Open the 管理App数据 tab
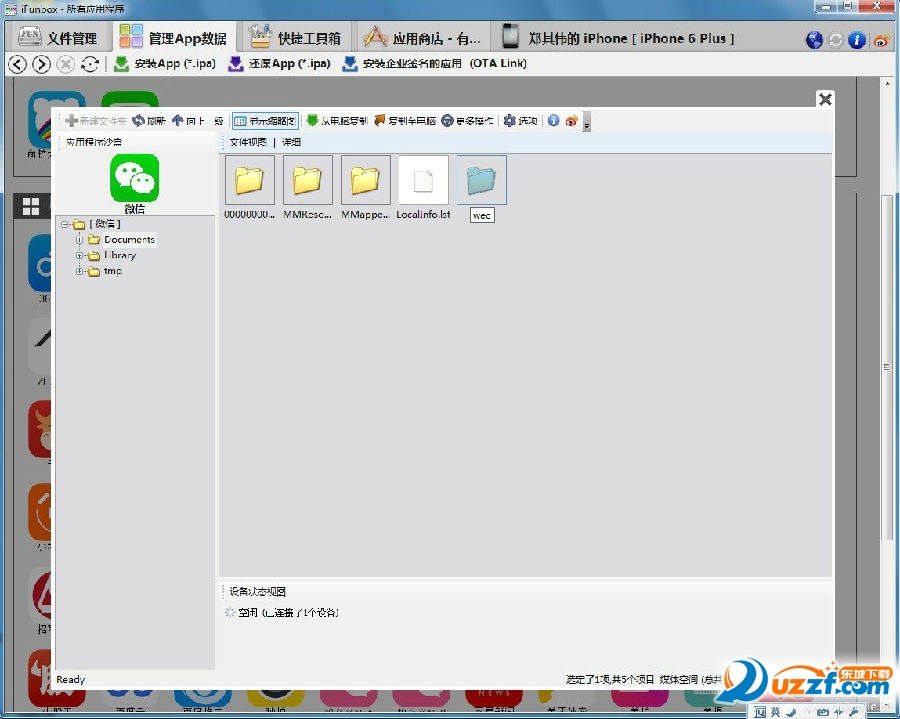This screenshot has height=719, width=900. 173,38
